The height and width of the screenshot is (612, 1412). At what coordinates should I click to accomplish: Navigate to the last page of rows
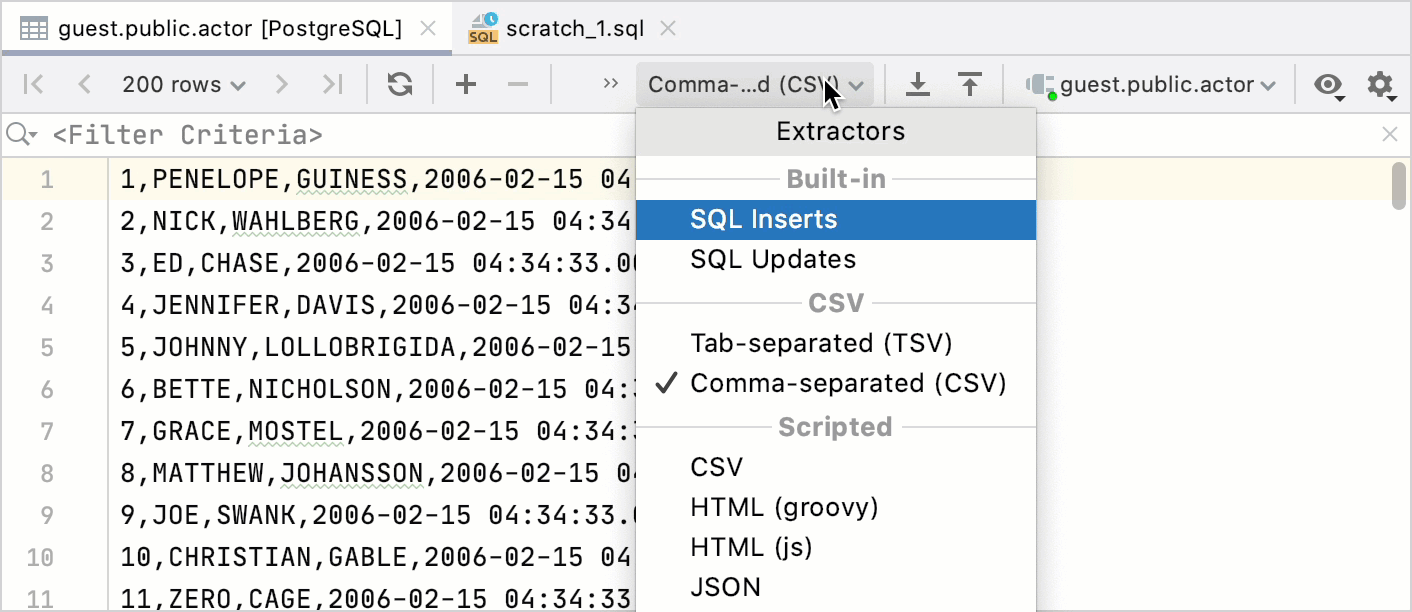click(x=332, y=84)
